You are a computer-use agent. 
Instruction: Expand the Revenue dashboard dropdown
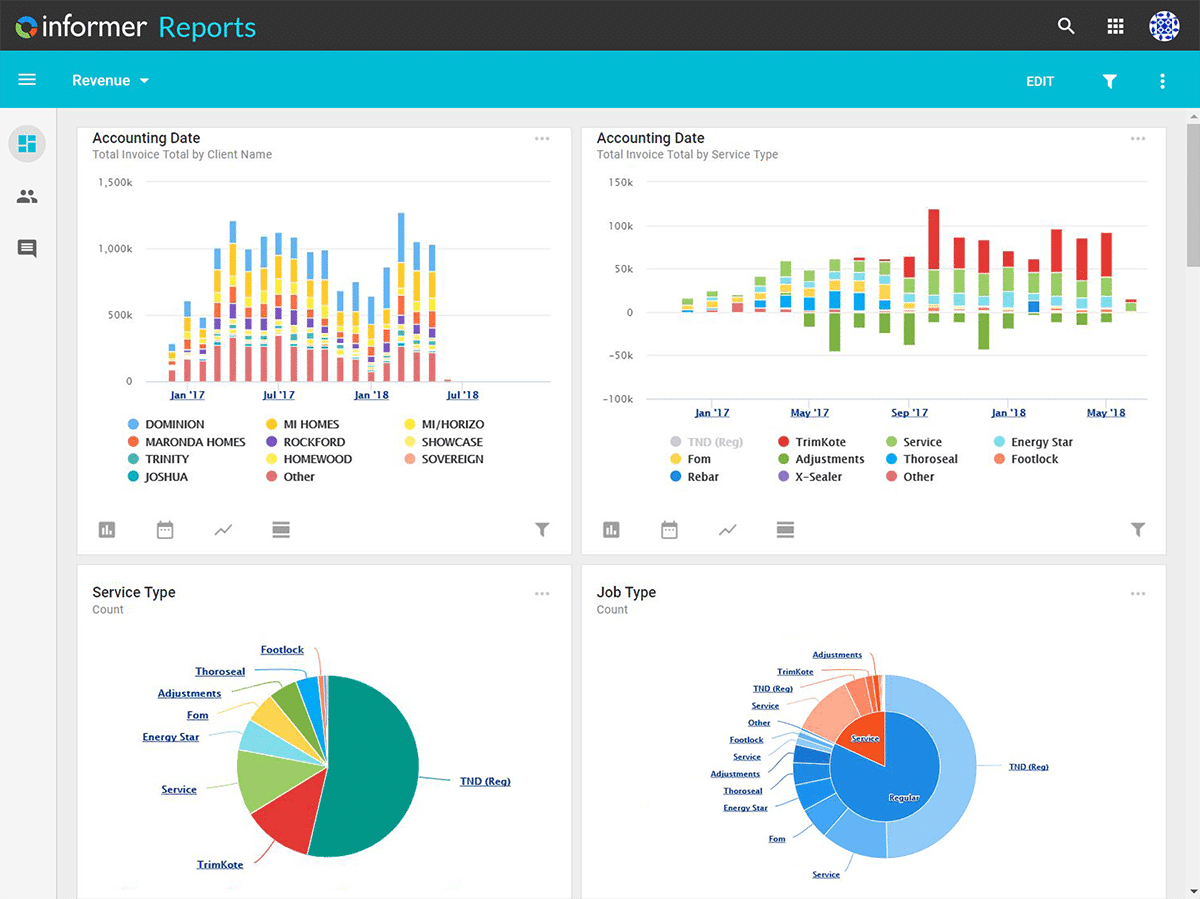(111, 80)
